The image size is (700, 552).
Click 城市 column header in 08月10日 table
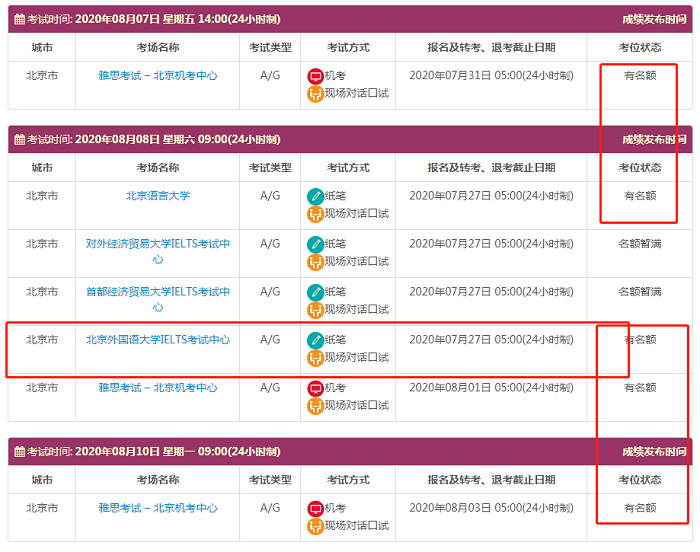click(42, 480)
